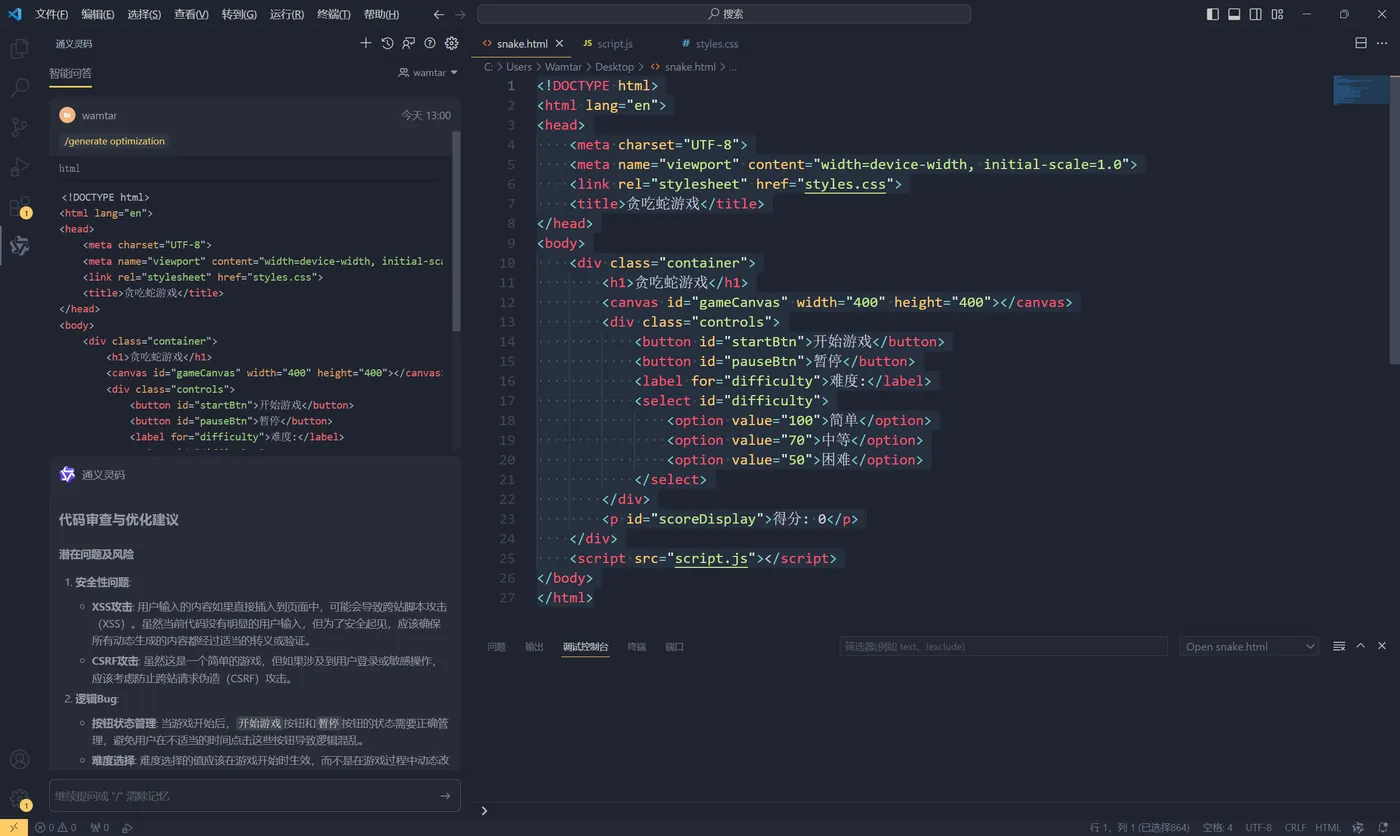This screenshot has width=1400, height=836.
Task: Open the 运行(R) menu
Action: (287, 14)
